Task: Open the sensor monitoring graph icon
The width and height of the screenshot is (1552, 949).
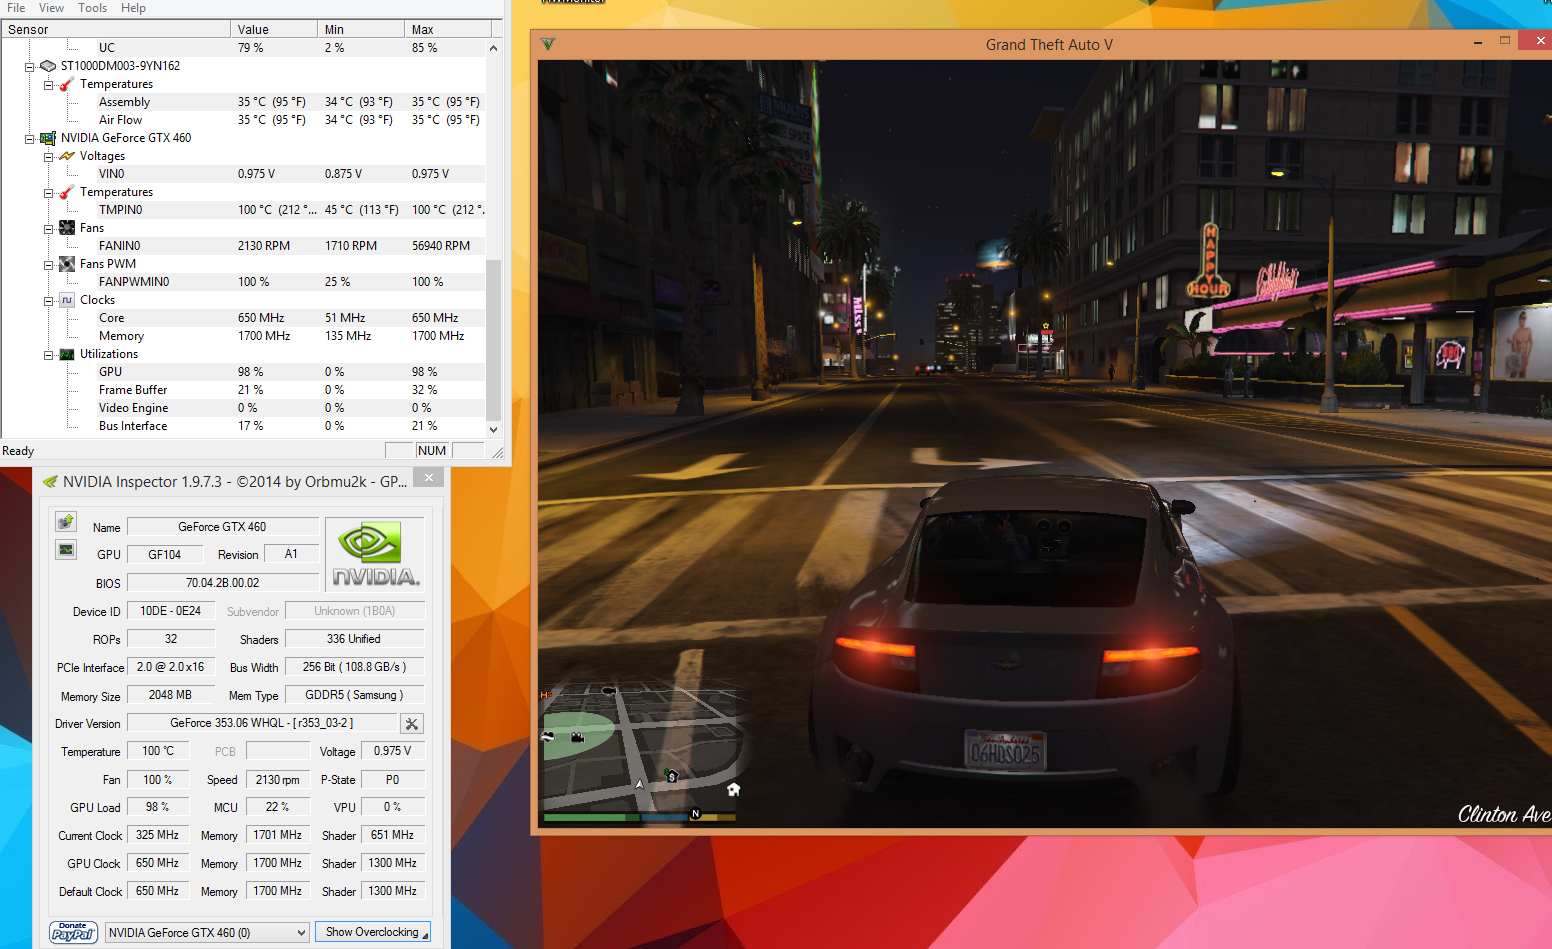Action: (x=66, y=550)
